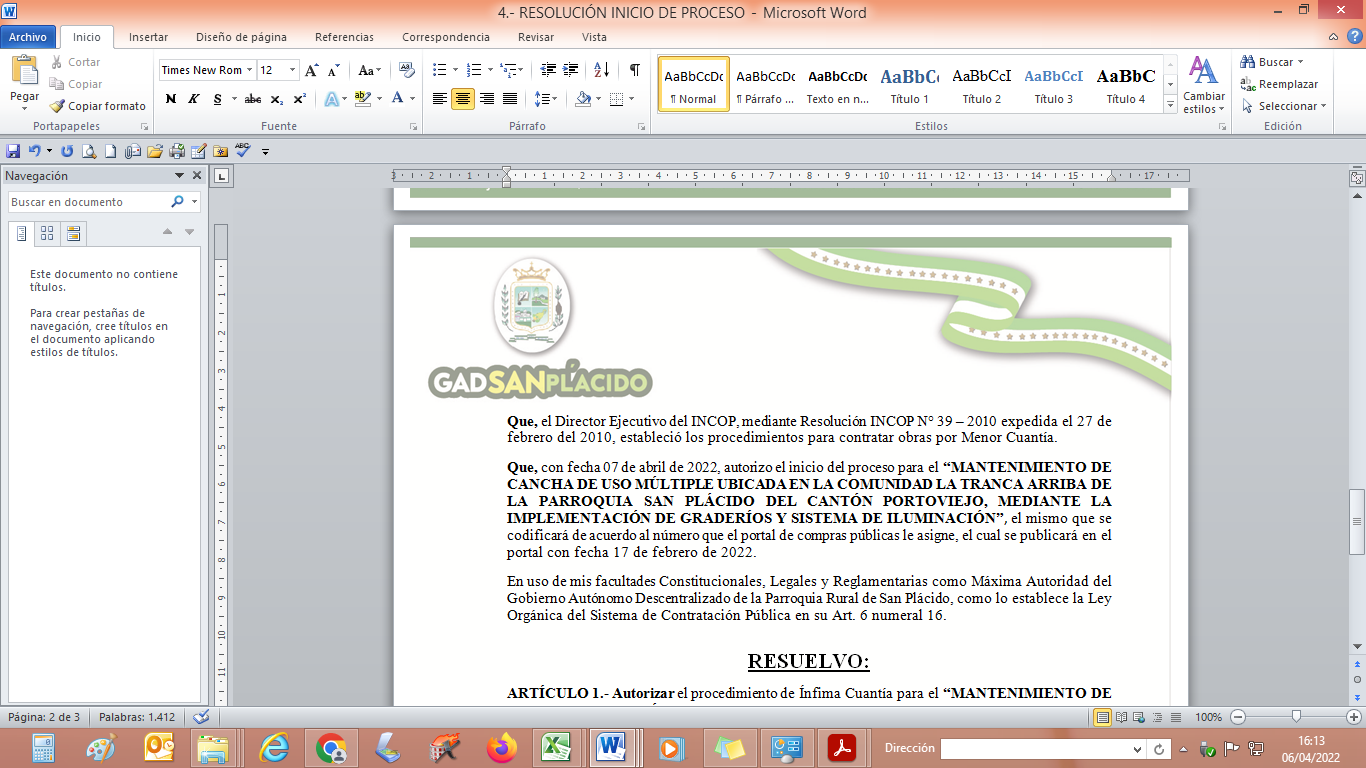This screenshot has width=1366, height=768.
Task: Click the sort A-Z icon
Action: (x=601, y=70)
